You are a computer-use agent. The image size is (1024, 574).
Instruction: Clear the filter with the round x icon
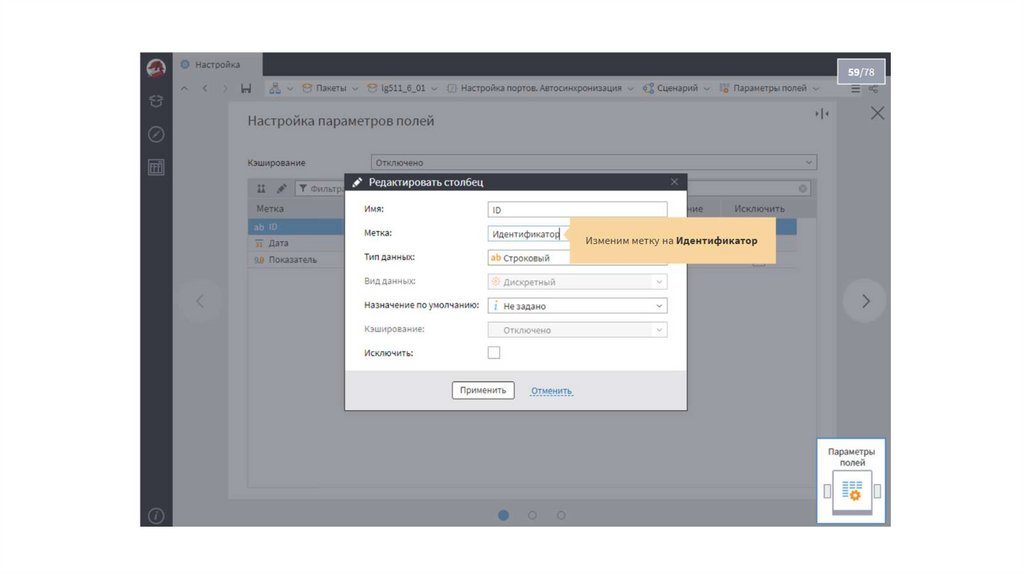[x=803, y=189]
